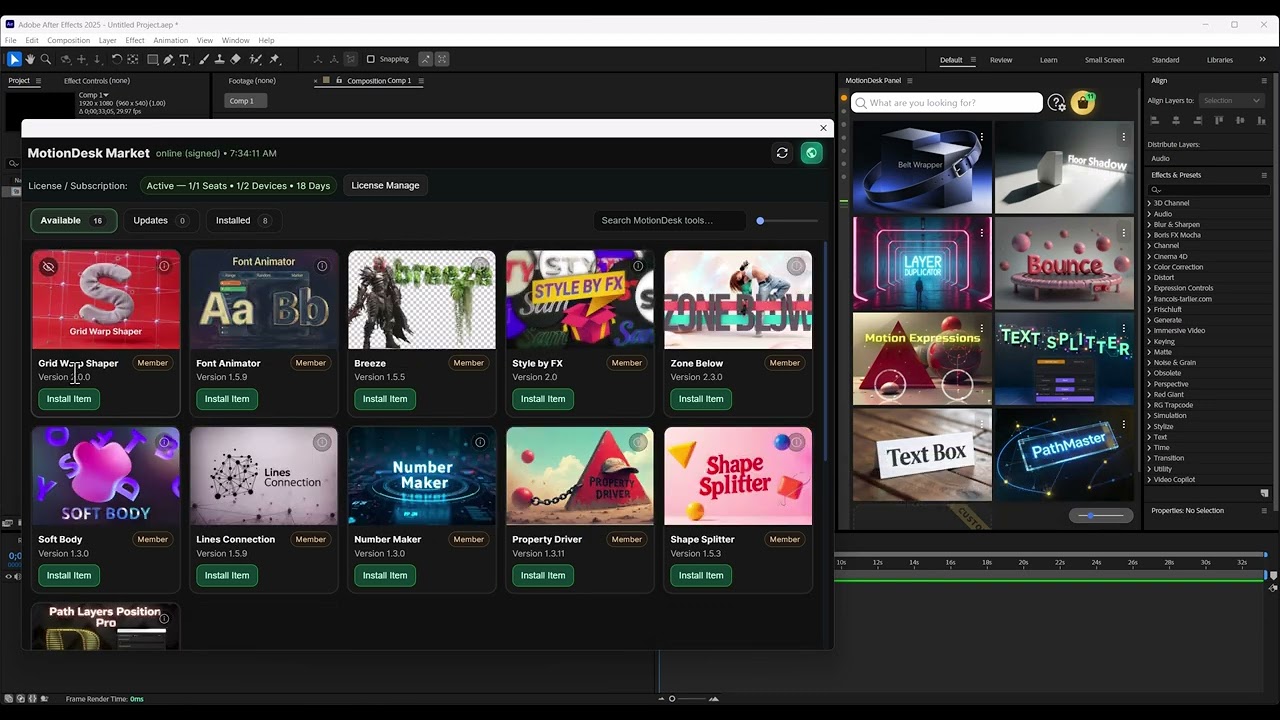Expand workspace overflow chevron

pyautogui.click(x=1262, y=60)
